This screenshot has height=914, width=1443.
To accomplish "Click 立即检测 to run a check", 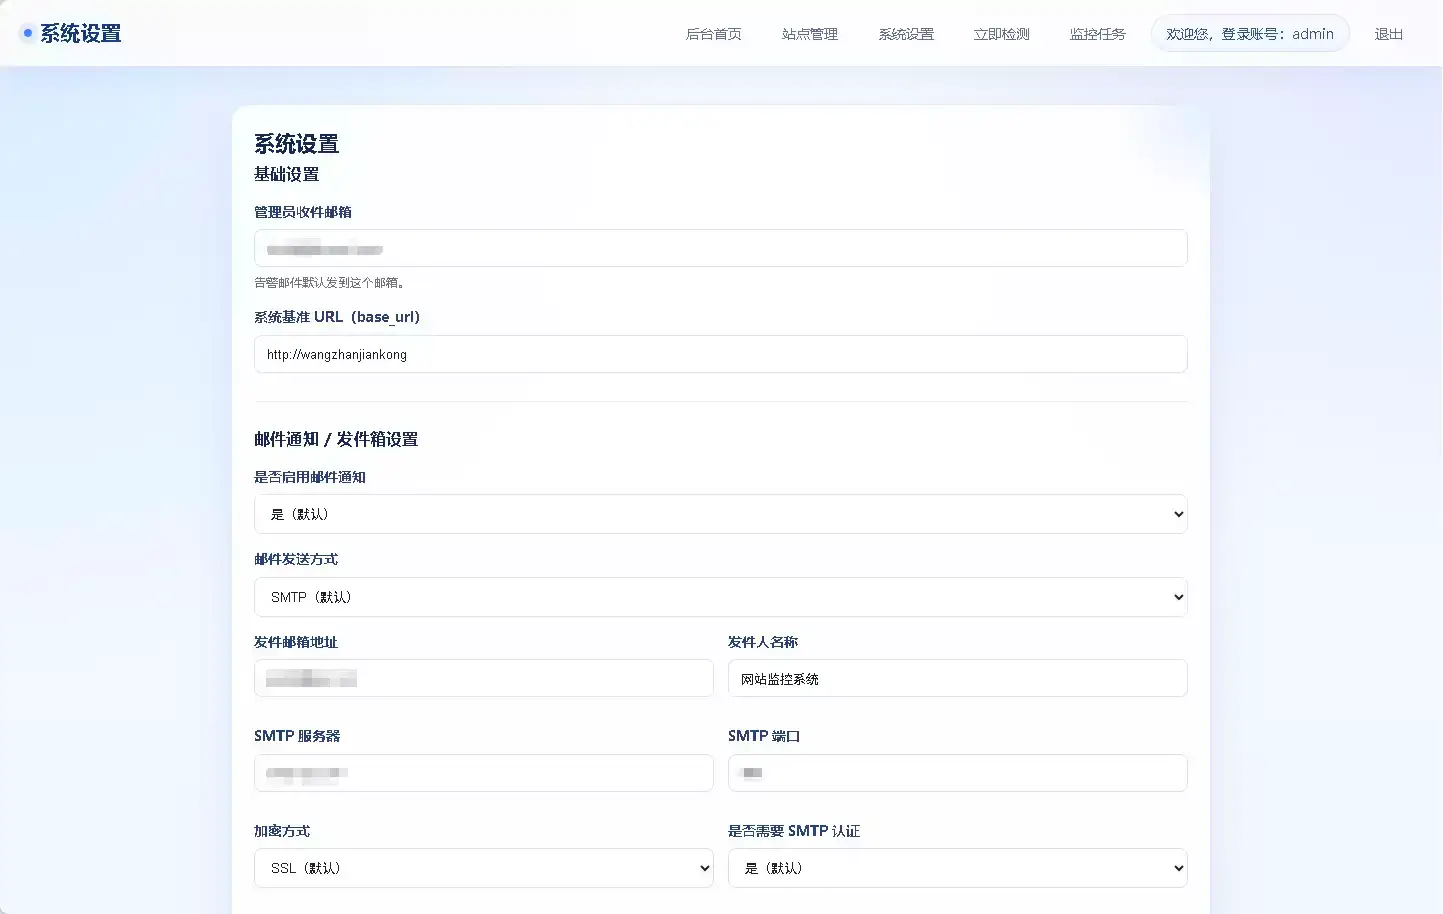I will [1001, 33].
